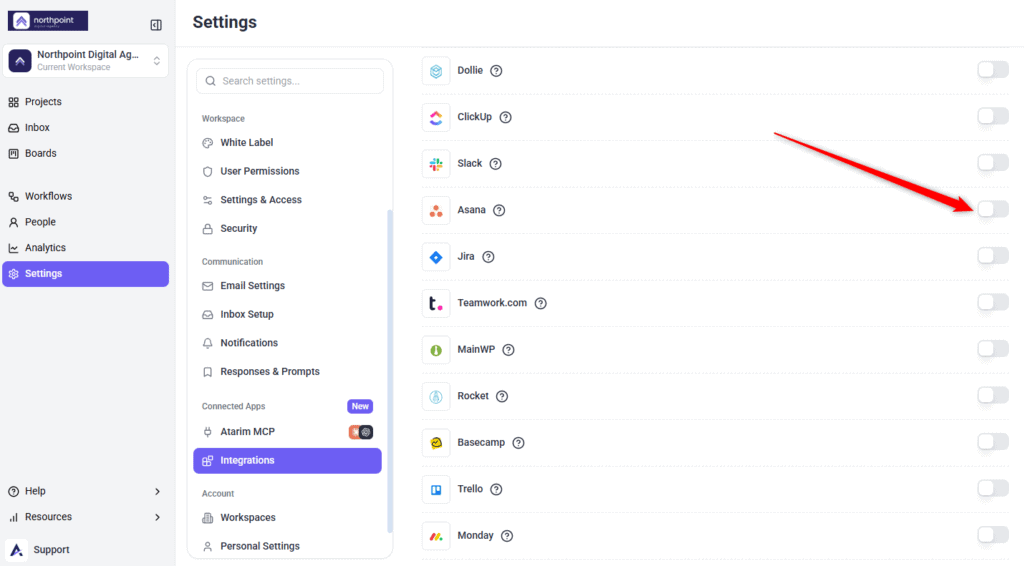Open Responses & Prompts settings

pyautogui.click(x=287, y=371)
